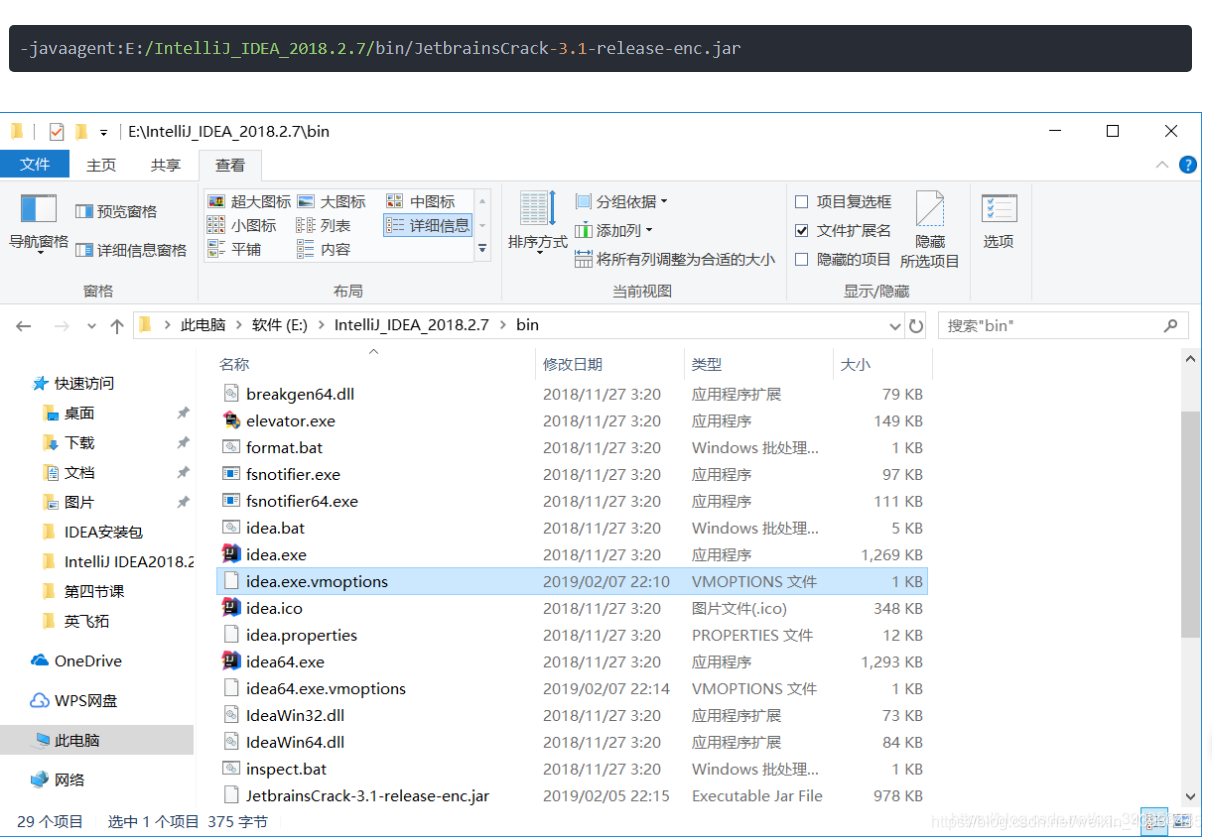The width and height of the screenshot is (1212, 840).
Task: Go forward using the right arrow
Action: pos(61,326)
